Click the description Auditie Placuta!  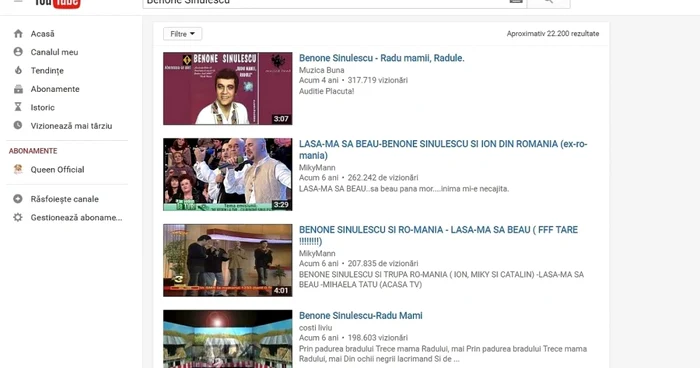(x=326, y=91)
